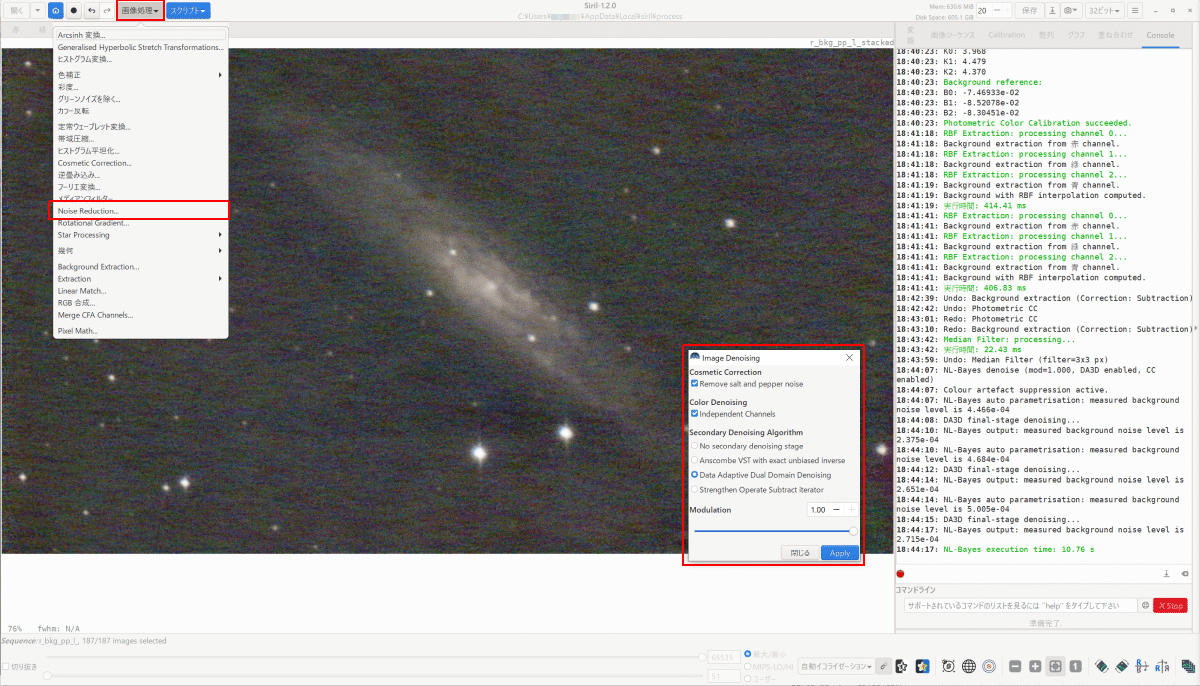This screenshot has width=1200, height=686.
Task: Switch to the Calibration tab
Action: (x=1007, y=35)
